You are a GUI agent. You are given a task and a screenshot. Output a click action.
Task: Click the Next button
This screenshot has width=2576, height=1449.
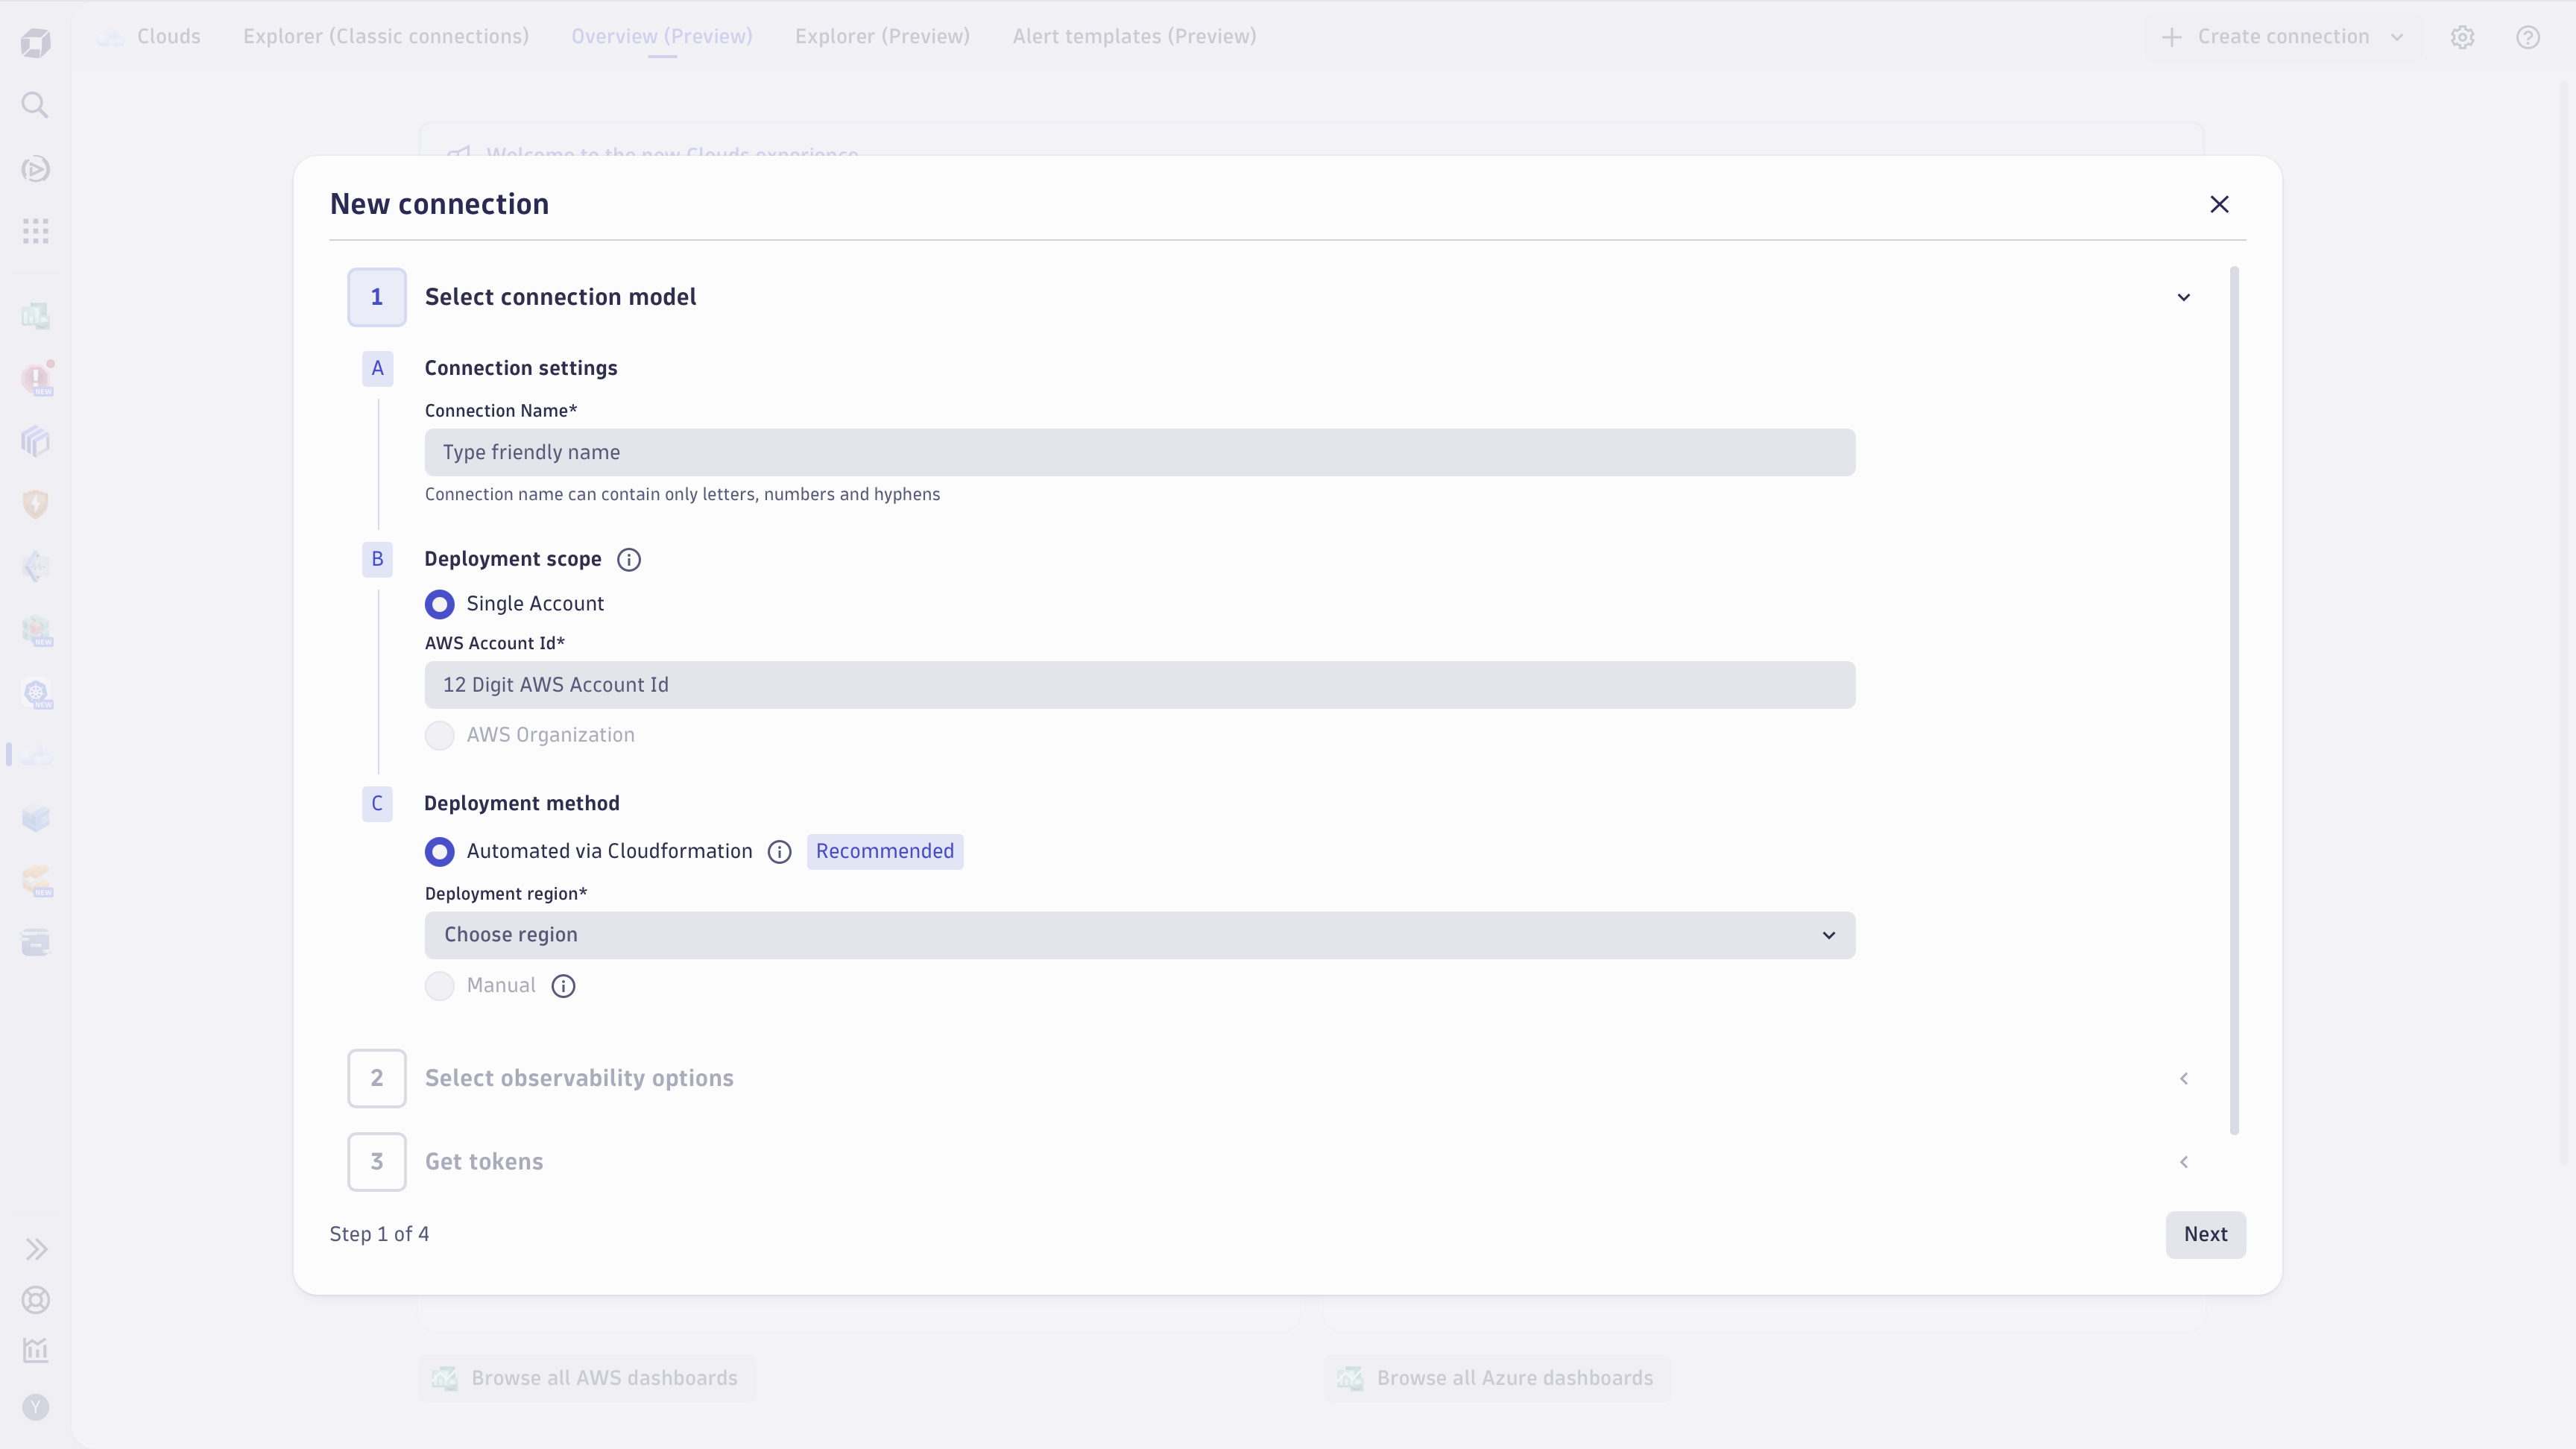click(x=2205, y=1234)
